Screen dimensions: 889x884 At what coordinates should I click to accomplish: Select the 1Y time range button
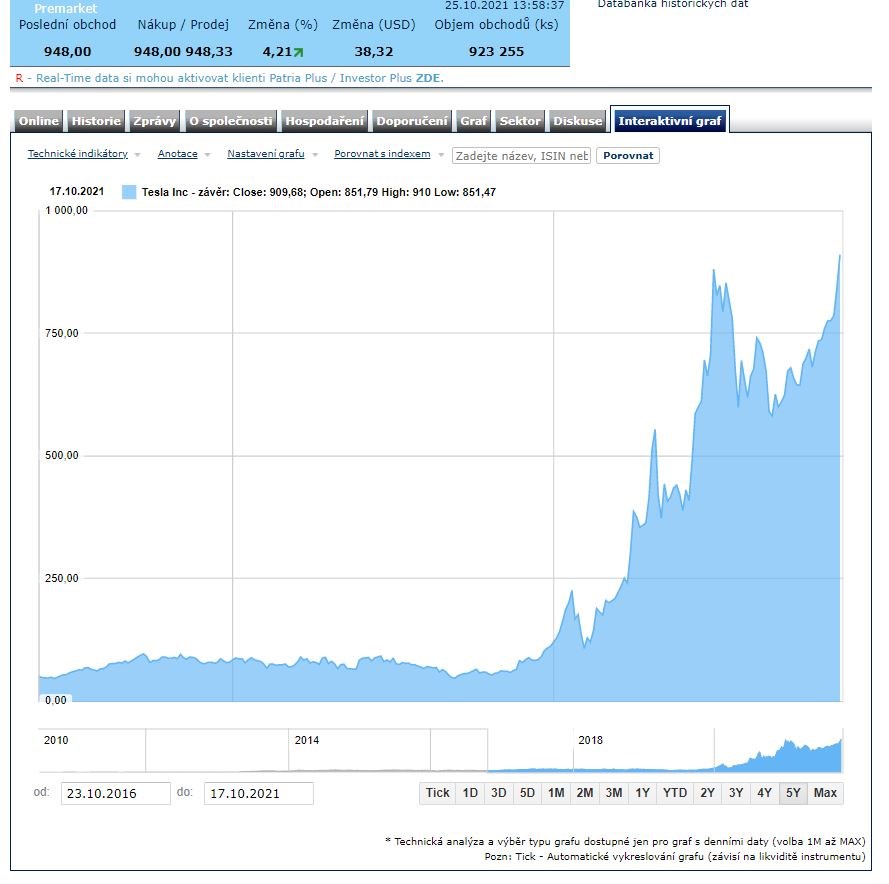pos(642,793)
